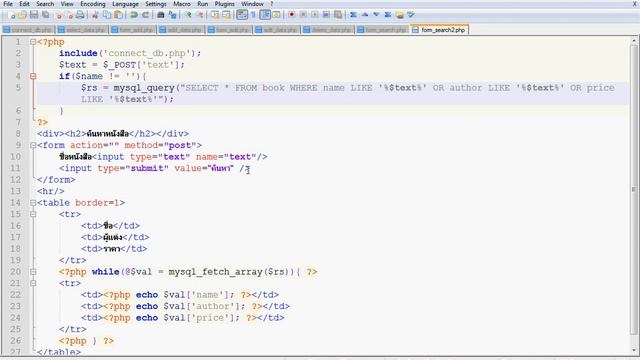
Task: Open the ? help menu
Action: [271, 4]
